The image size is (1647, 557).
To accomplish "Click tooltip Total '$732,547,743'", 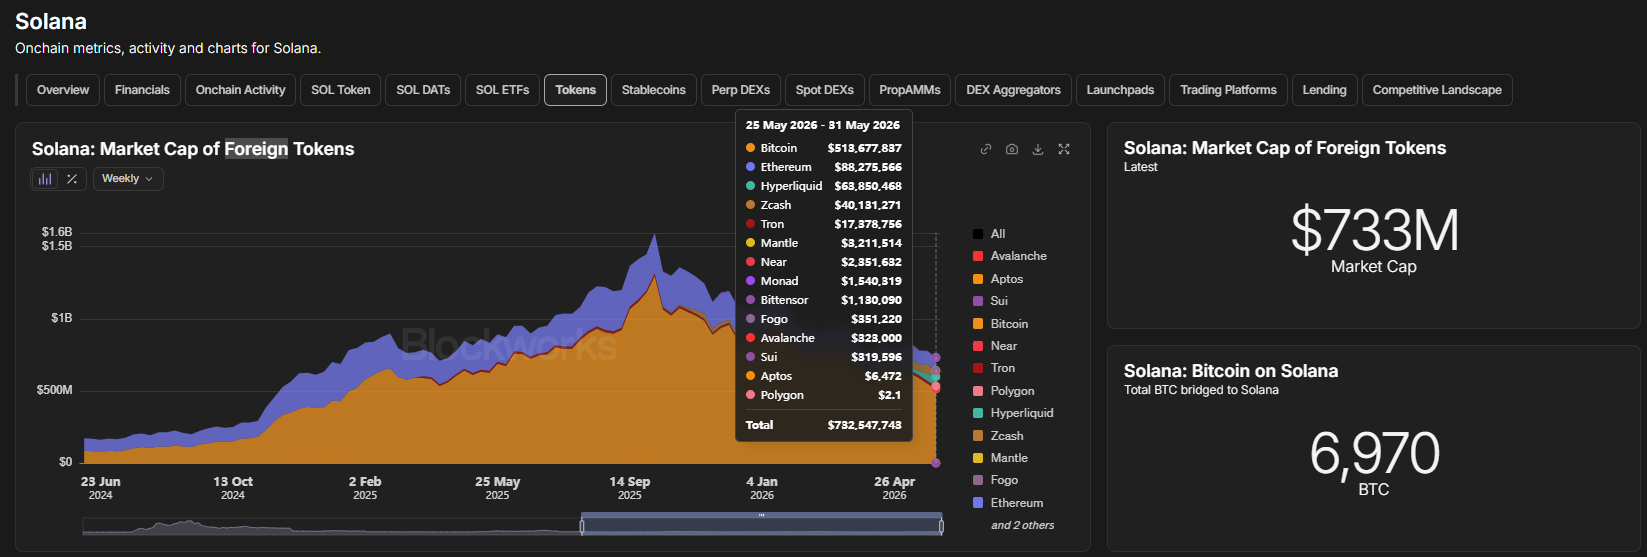I will click(x=864, y=425).
